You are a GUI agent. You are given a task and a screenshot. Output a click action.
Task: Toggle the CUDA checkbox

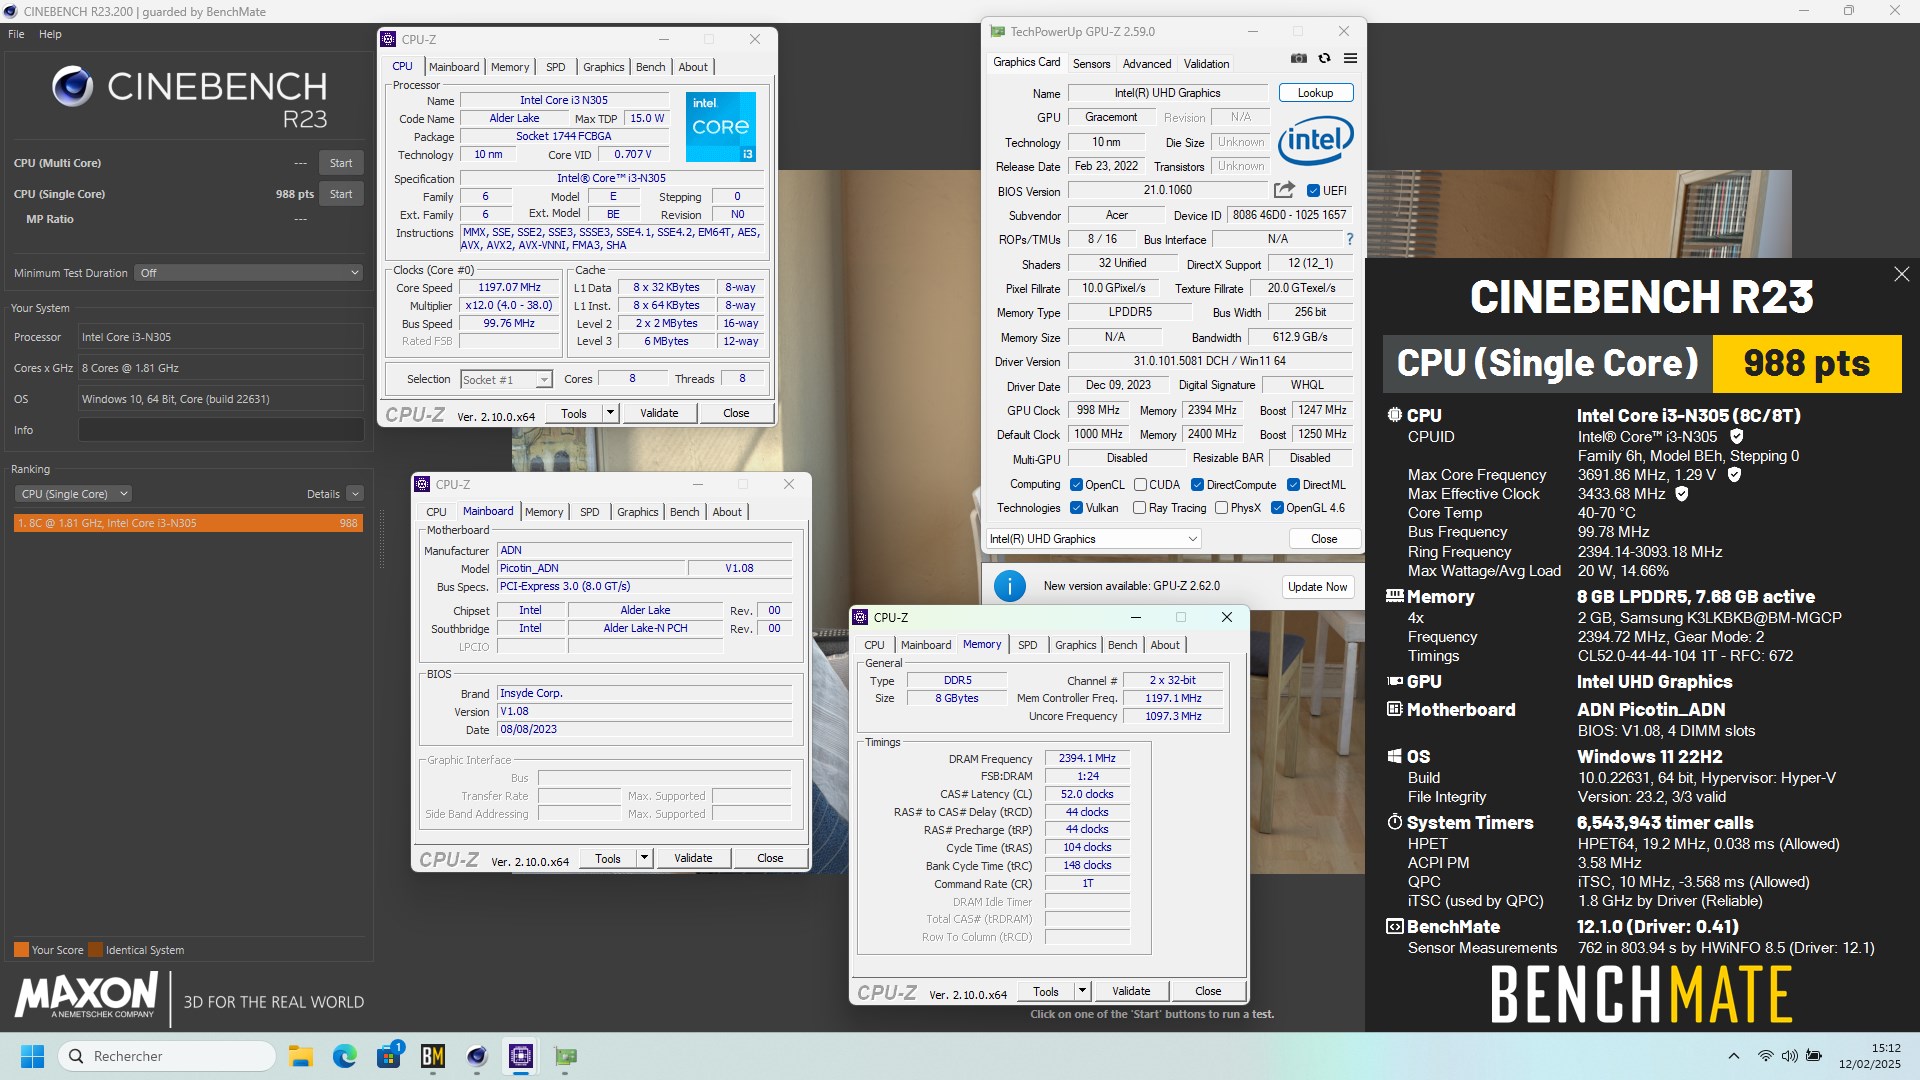tap(1140, 485)
